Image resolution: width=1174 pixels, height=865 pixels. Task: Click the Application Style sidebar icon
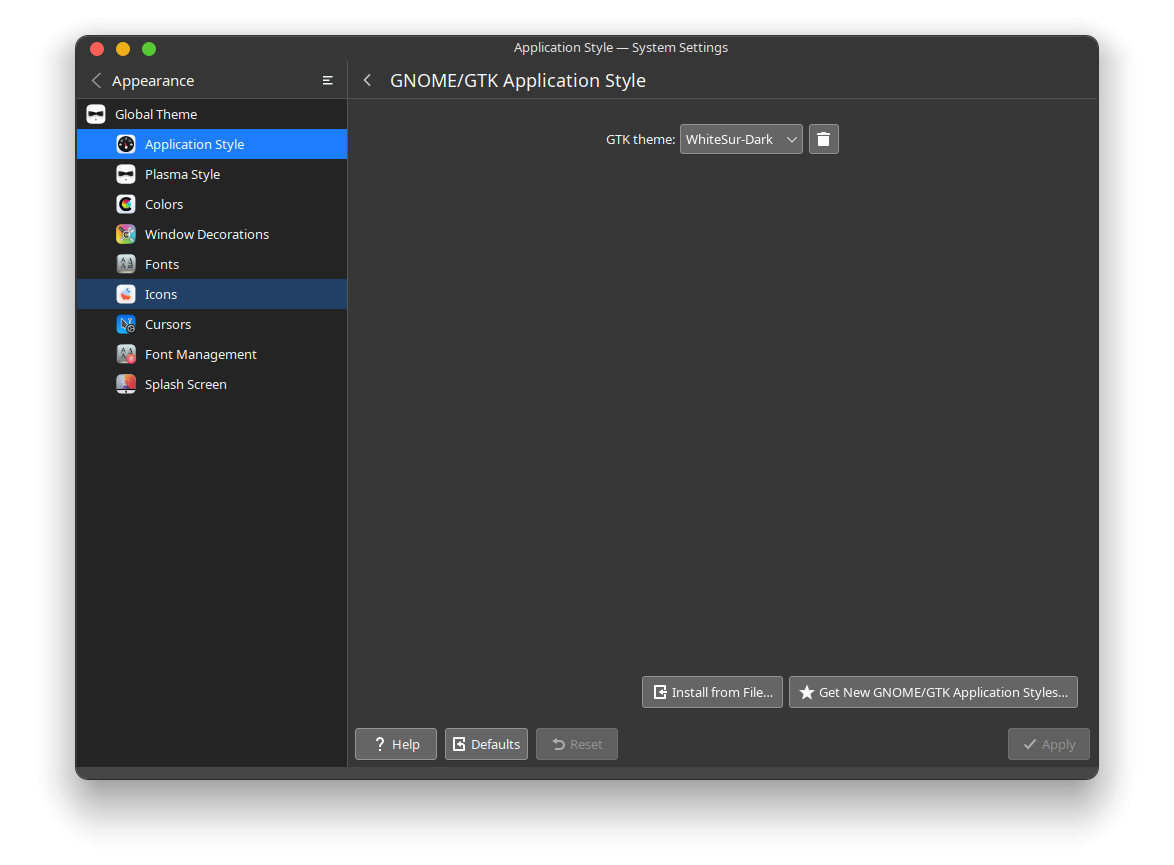click(x=126, y=144)
